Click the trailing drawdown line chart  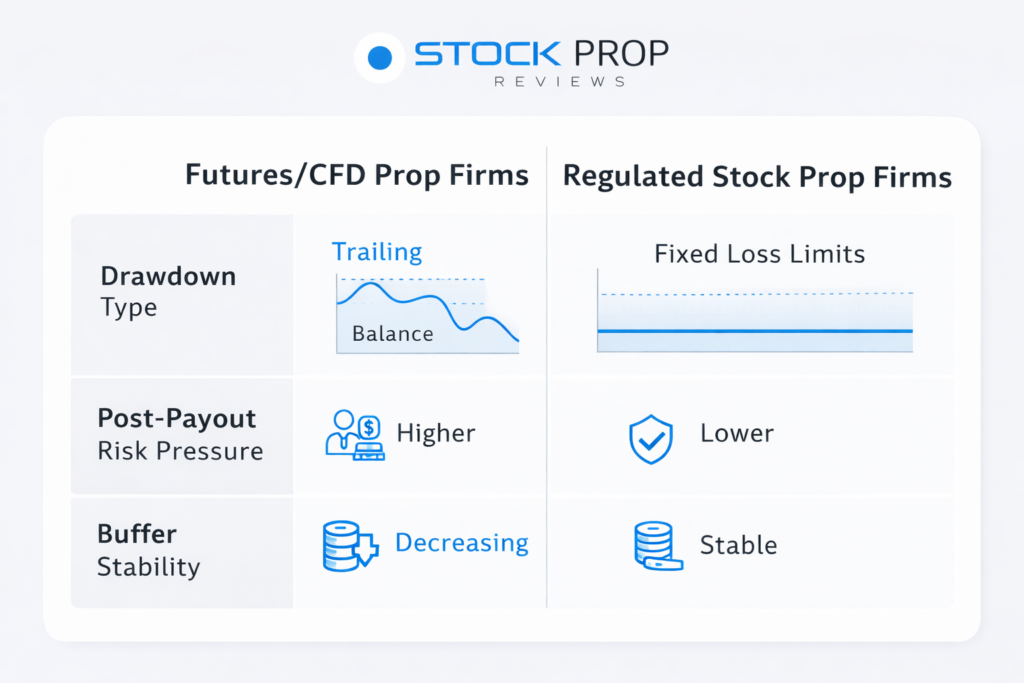(x=428, y=313)
